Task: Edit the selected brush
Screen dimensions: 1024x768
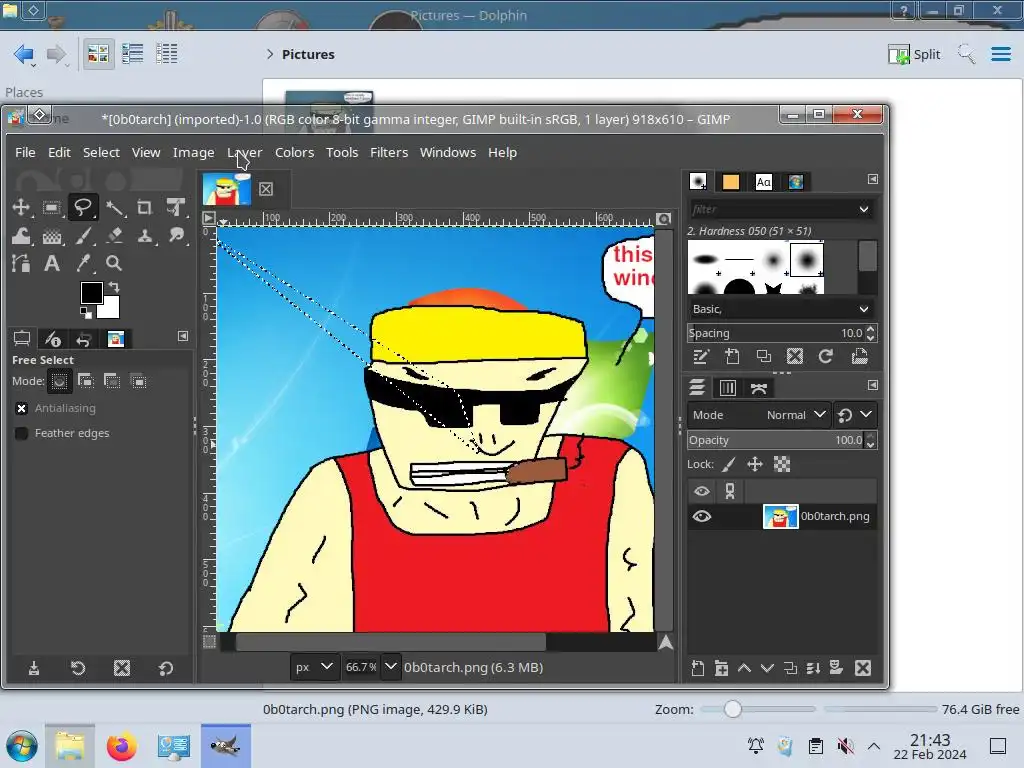Action: point(701,356)
